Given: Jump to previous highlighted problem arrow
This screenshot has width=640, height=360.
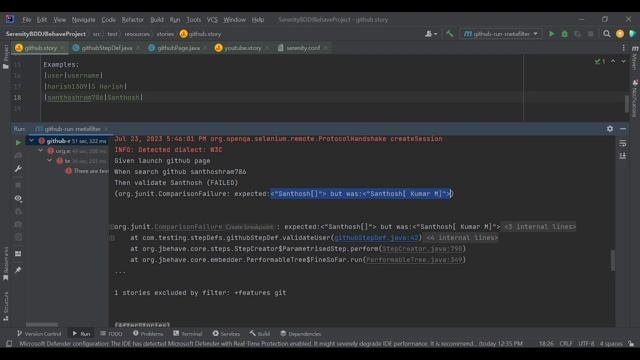Looking at the screenshot, I should pos(613,61).
